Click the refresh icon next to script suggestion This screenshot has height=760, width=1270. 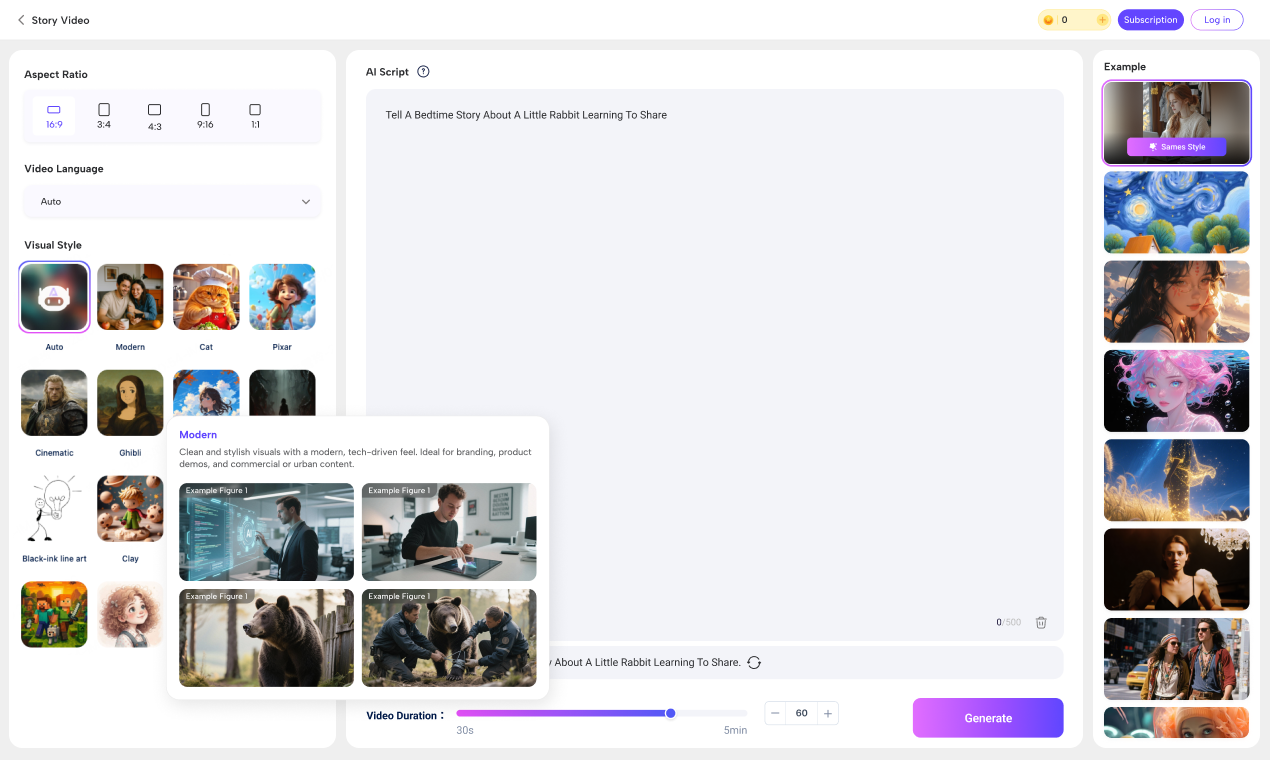754,662
